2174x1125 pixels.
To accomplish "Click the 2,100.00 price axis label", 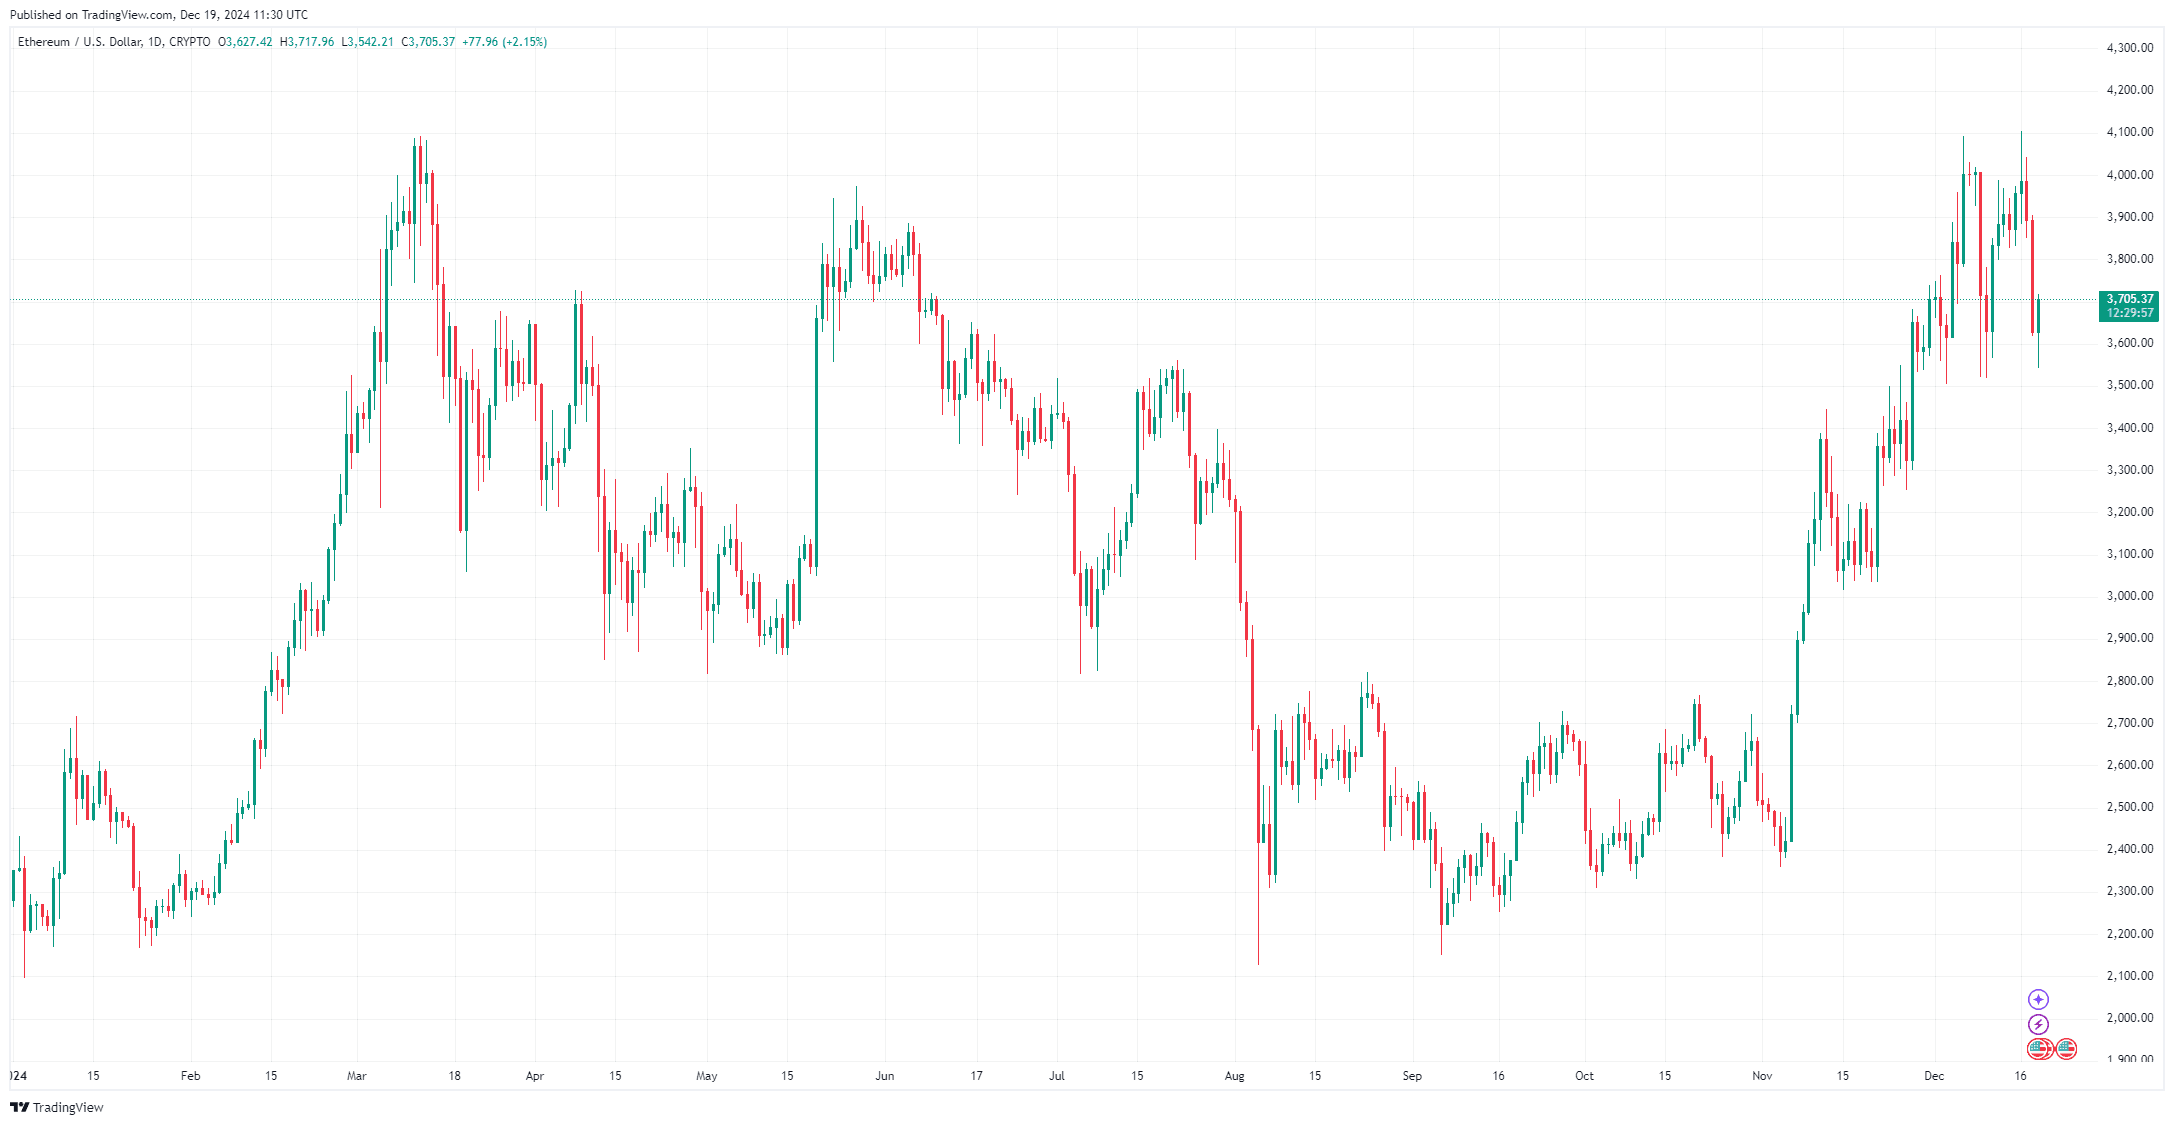I will [2129, 976].
